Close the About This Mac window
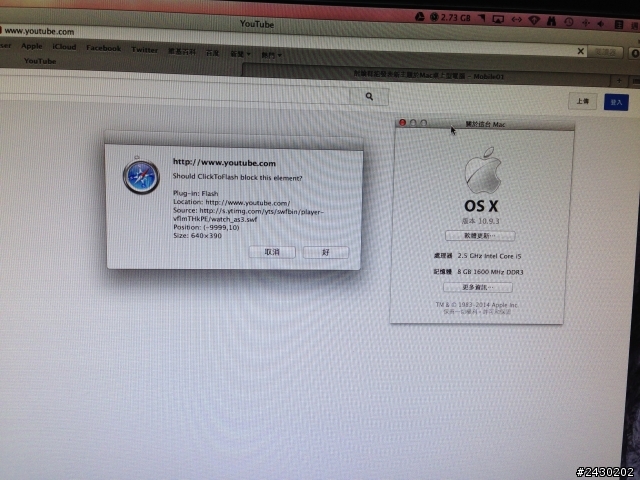This screenshot has width=640, height=480. 402,122
